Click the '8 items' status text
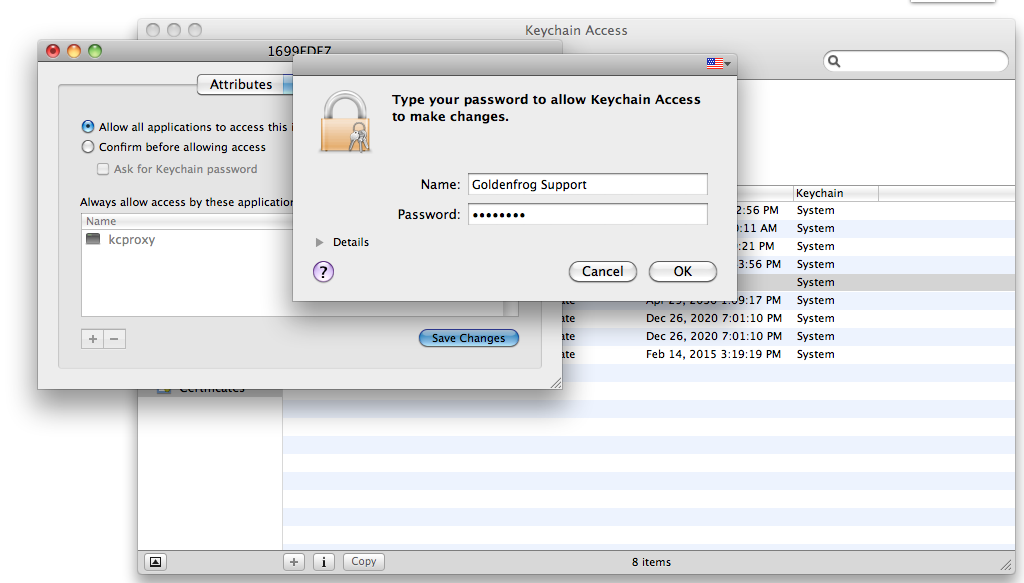This screenshot has height=583, width=1024. point(651,562)
